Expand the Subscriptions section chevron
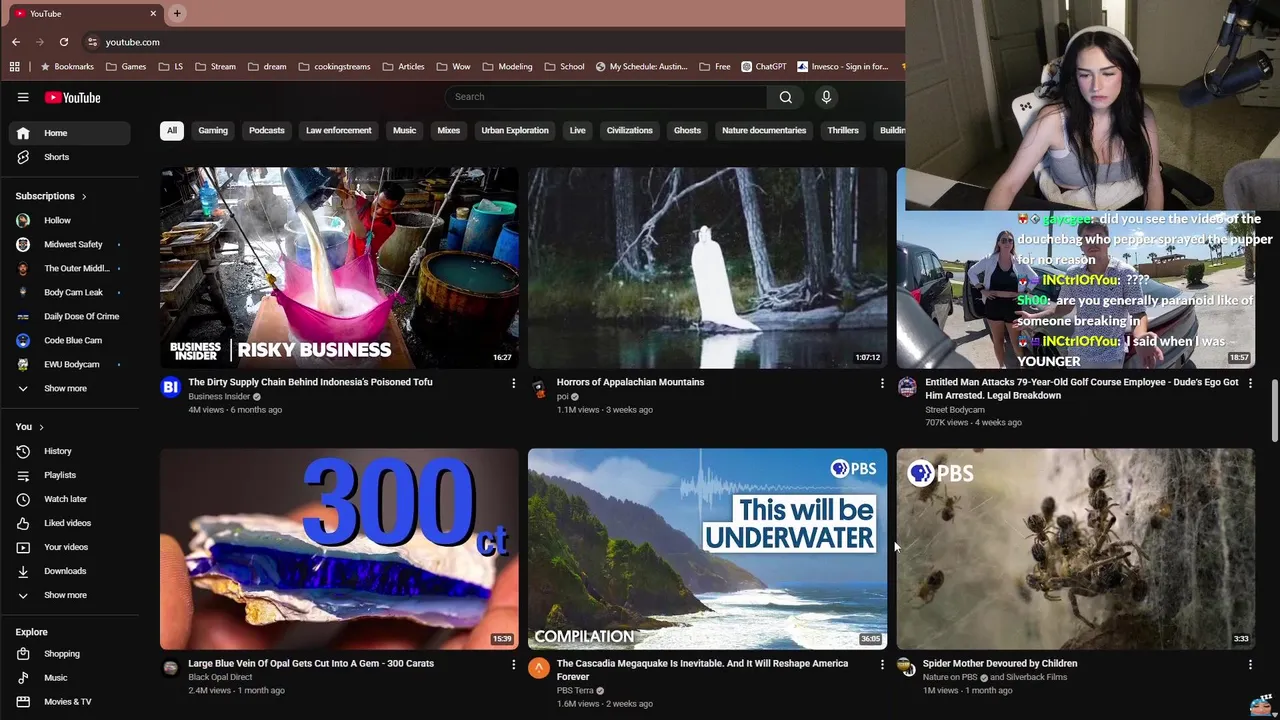Viewport: 1280px width, 720px height. [84, 197]
